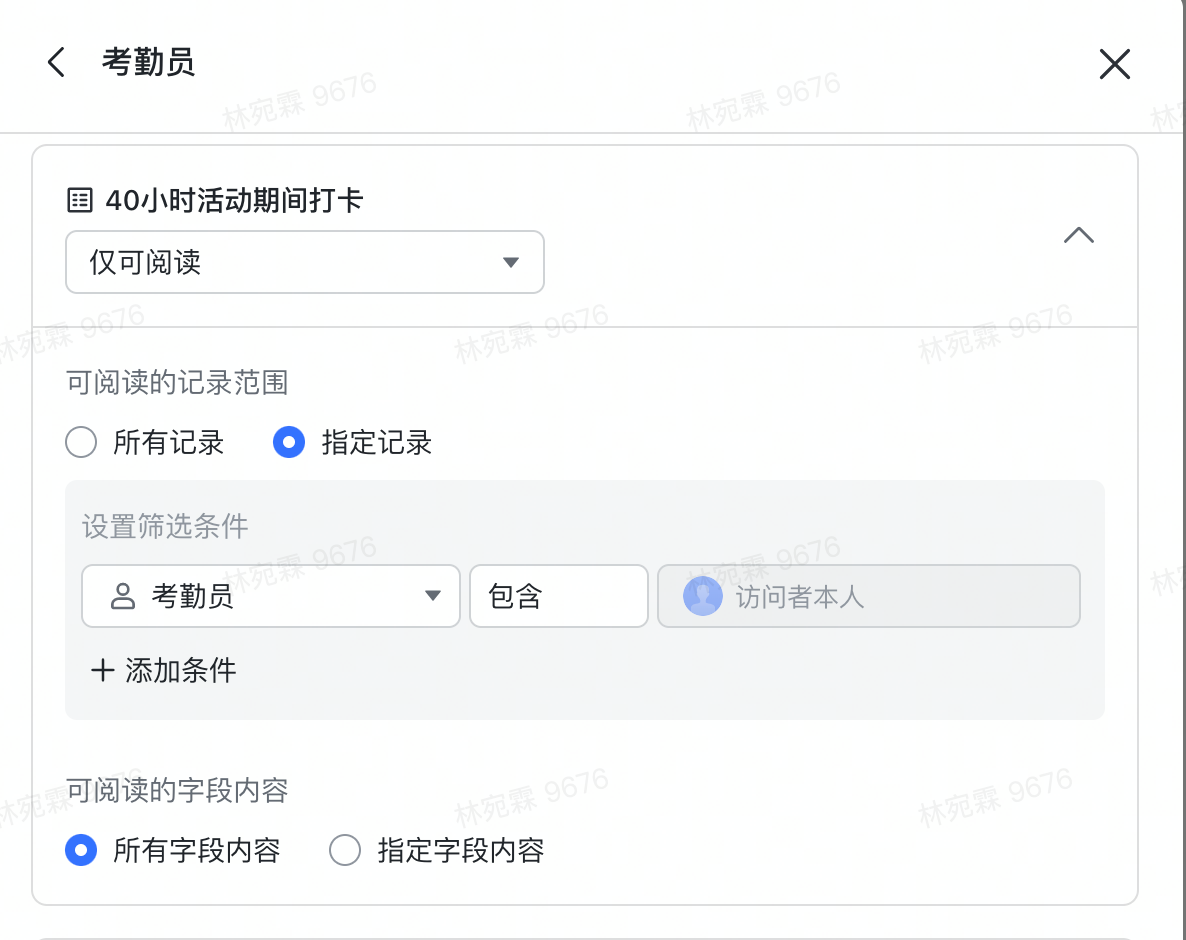1186x940 pixels.
Task: Open the 仅可阅读 permission dropdown
Action: coord(304,263)
